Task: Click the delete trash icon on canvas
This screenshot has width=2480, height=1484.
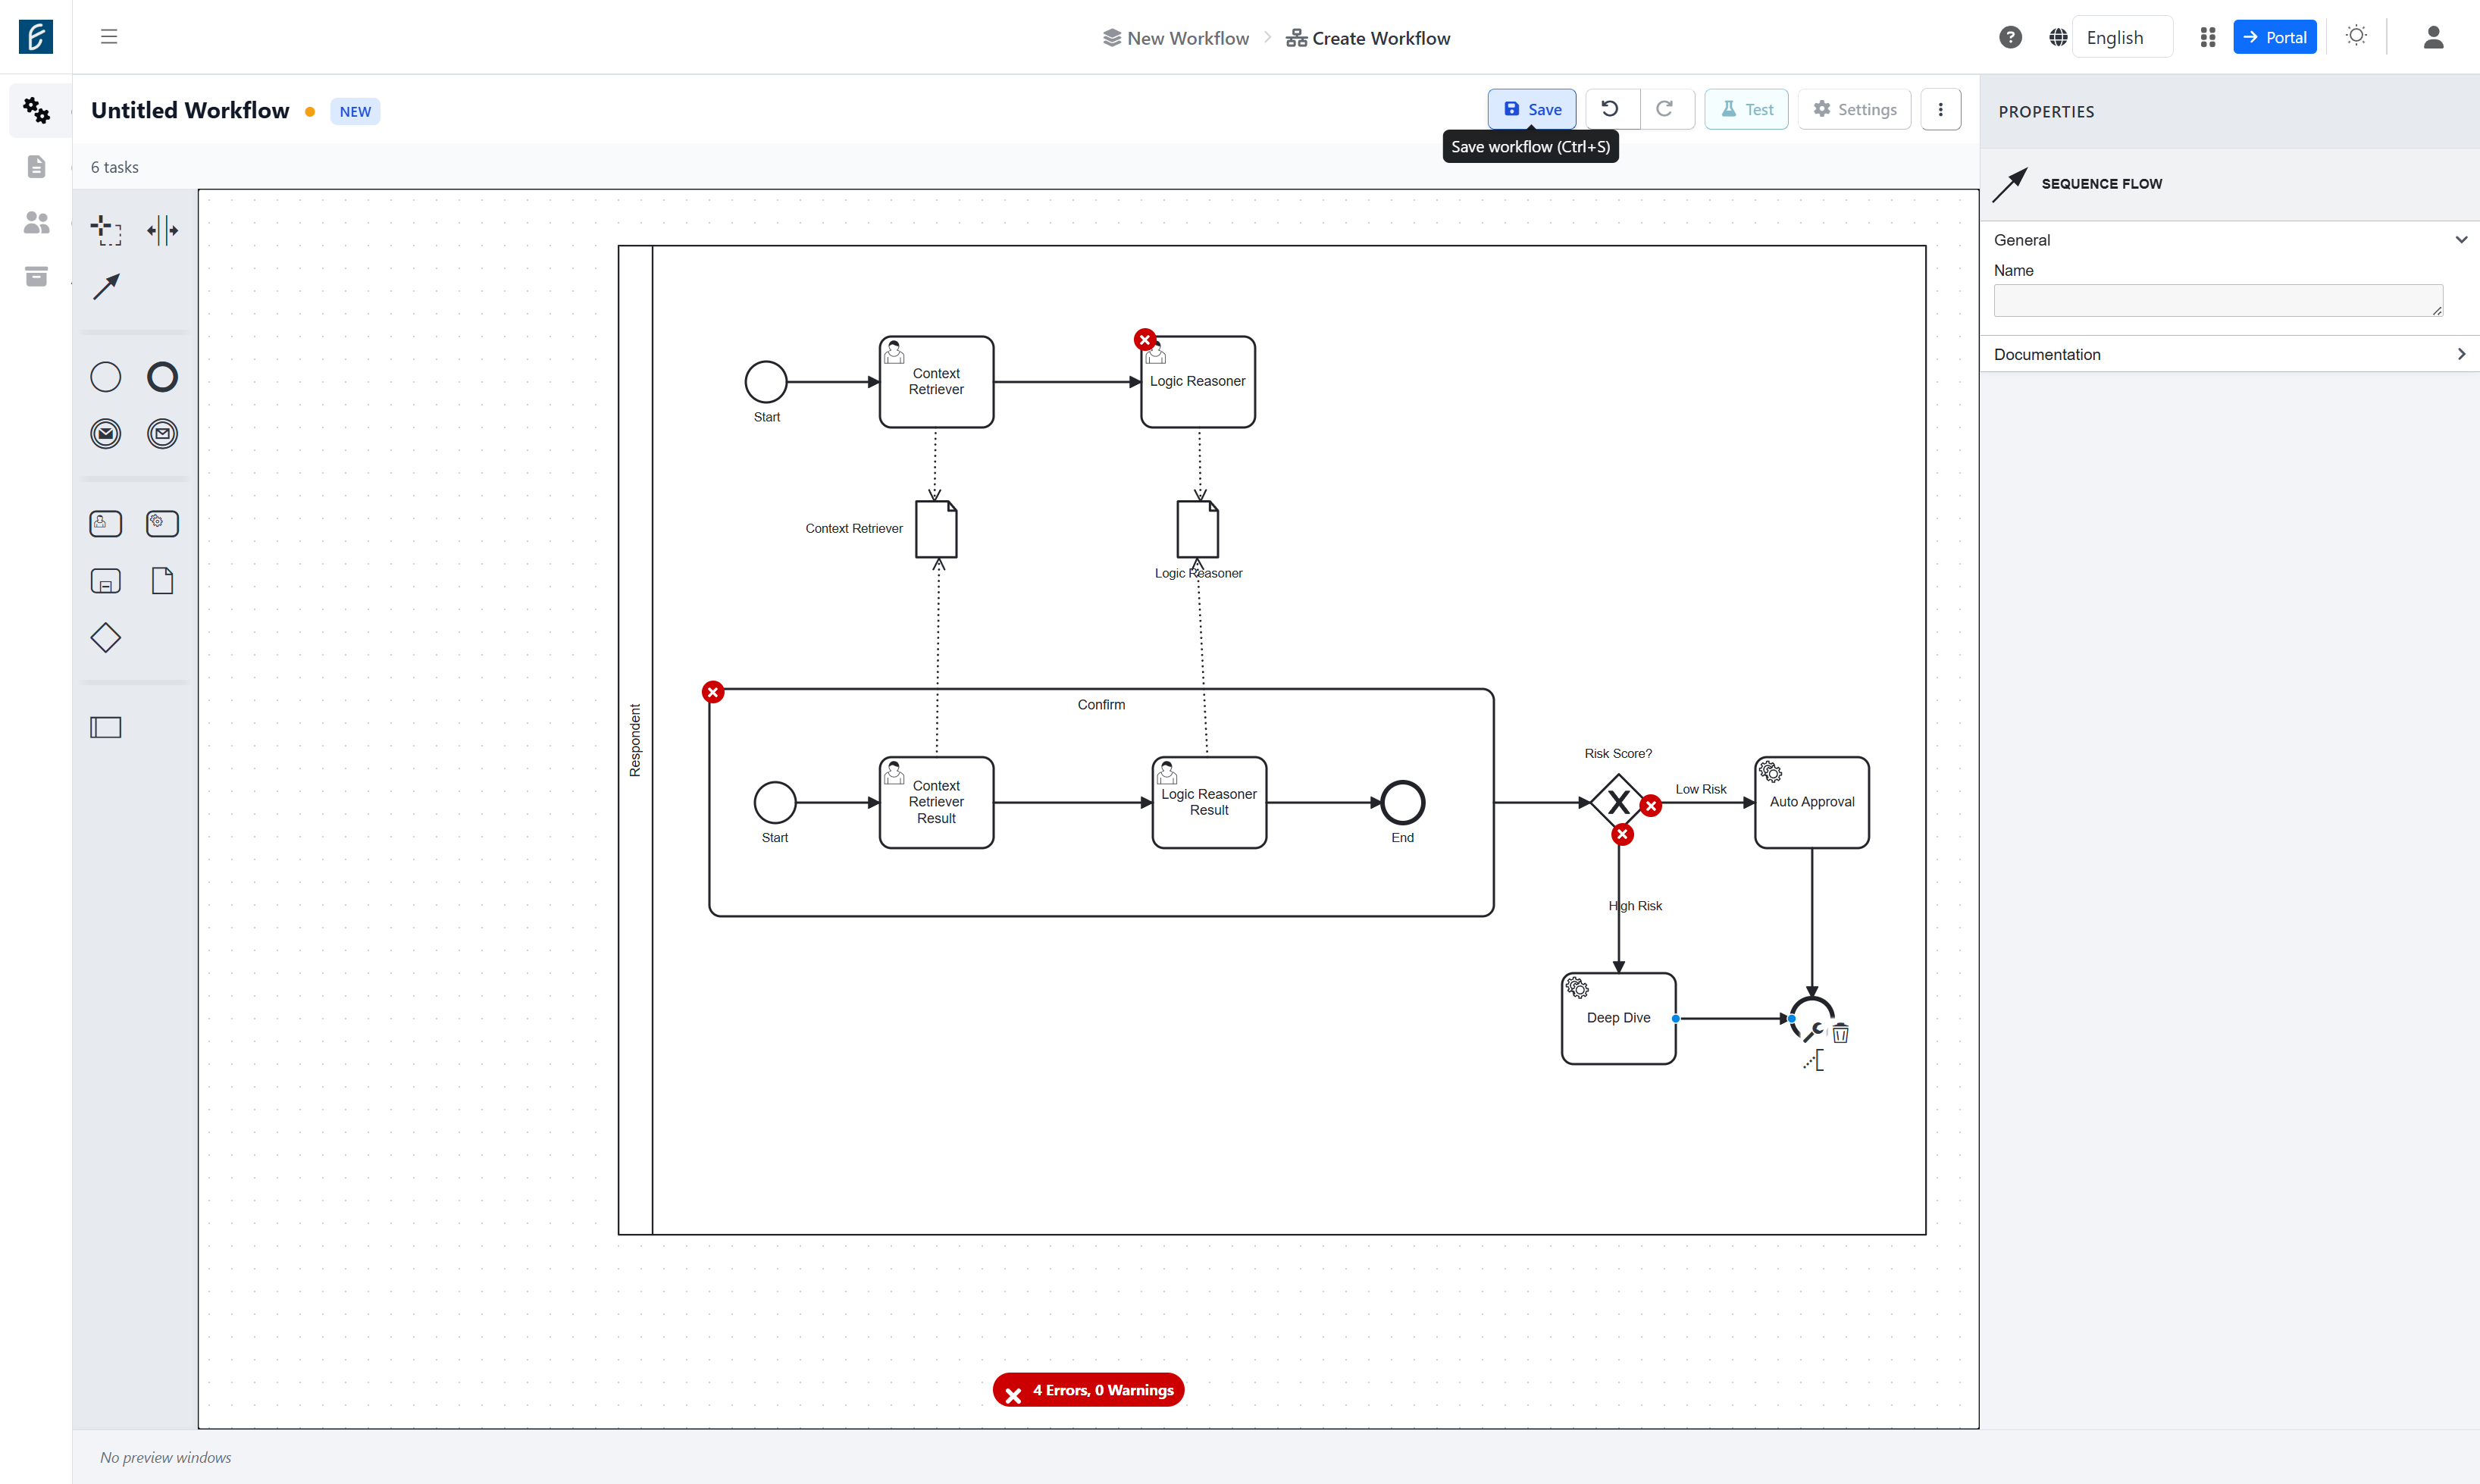Action: 1840,1033
